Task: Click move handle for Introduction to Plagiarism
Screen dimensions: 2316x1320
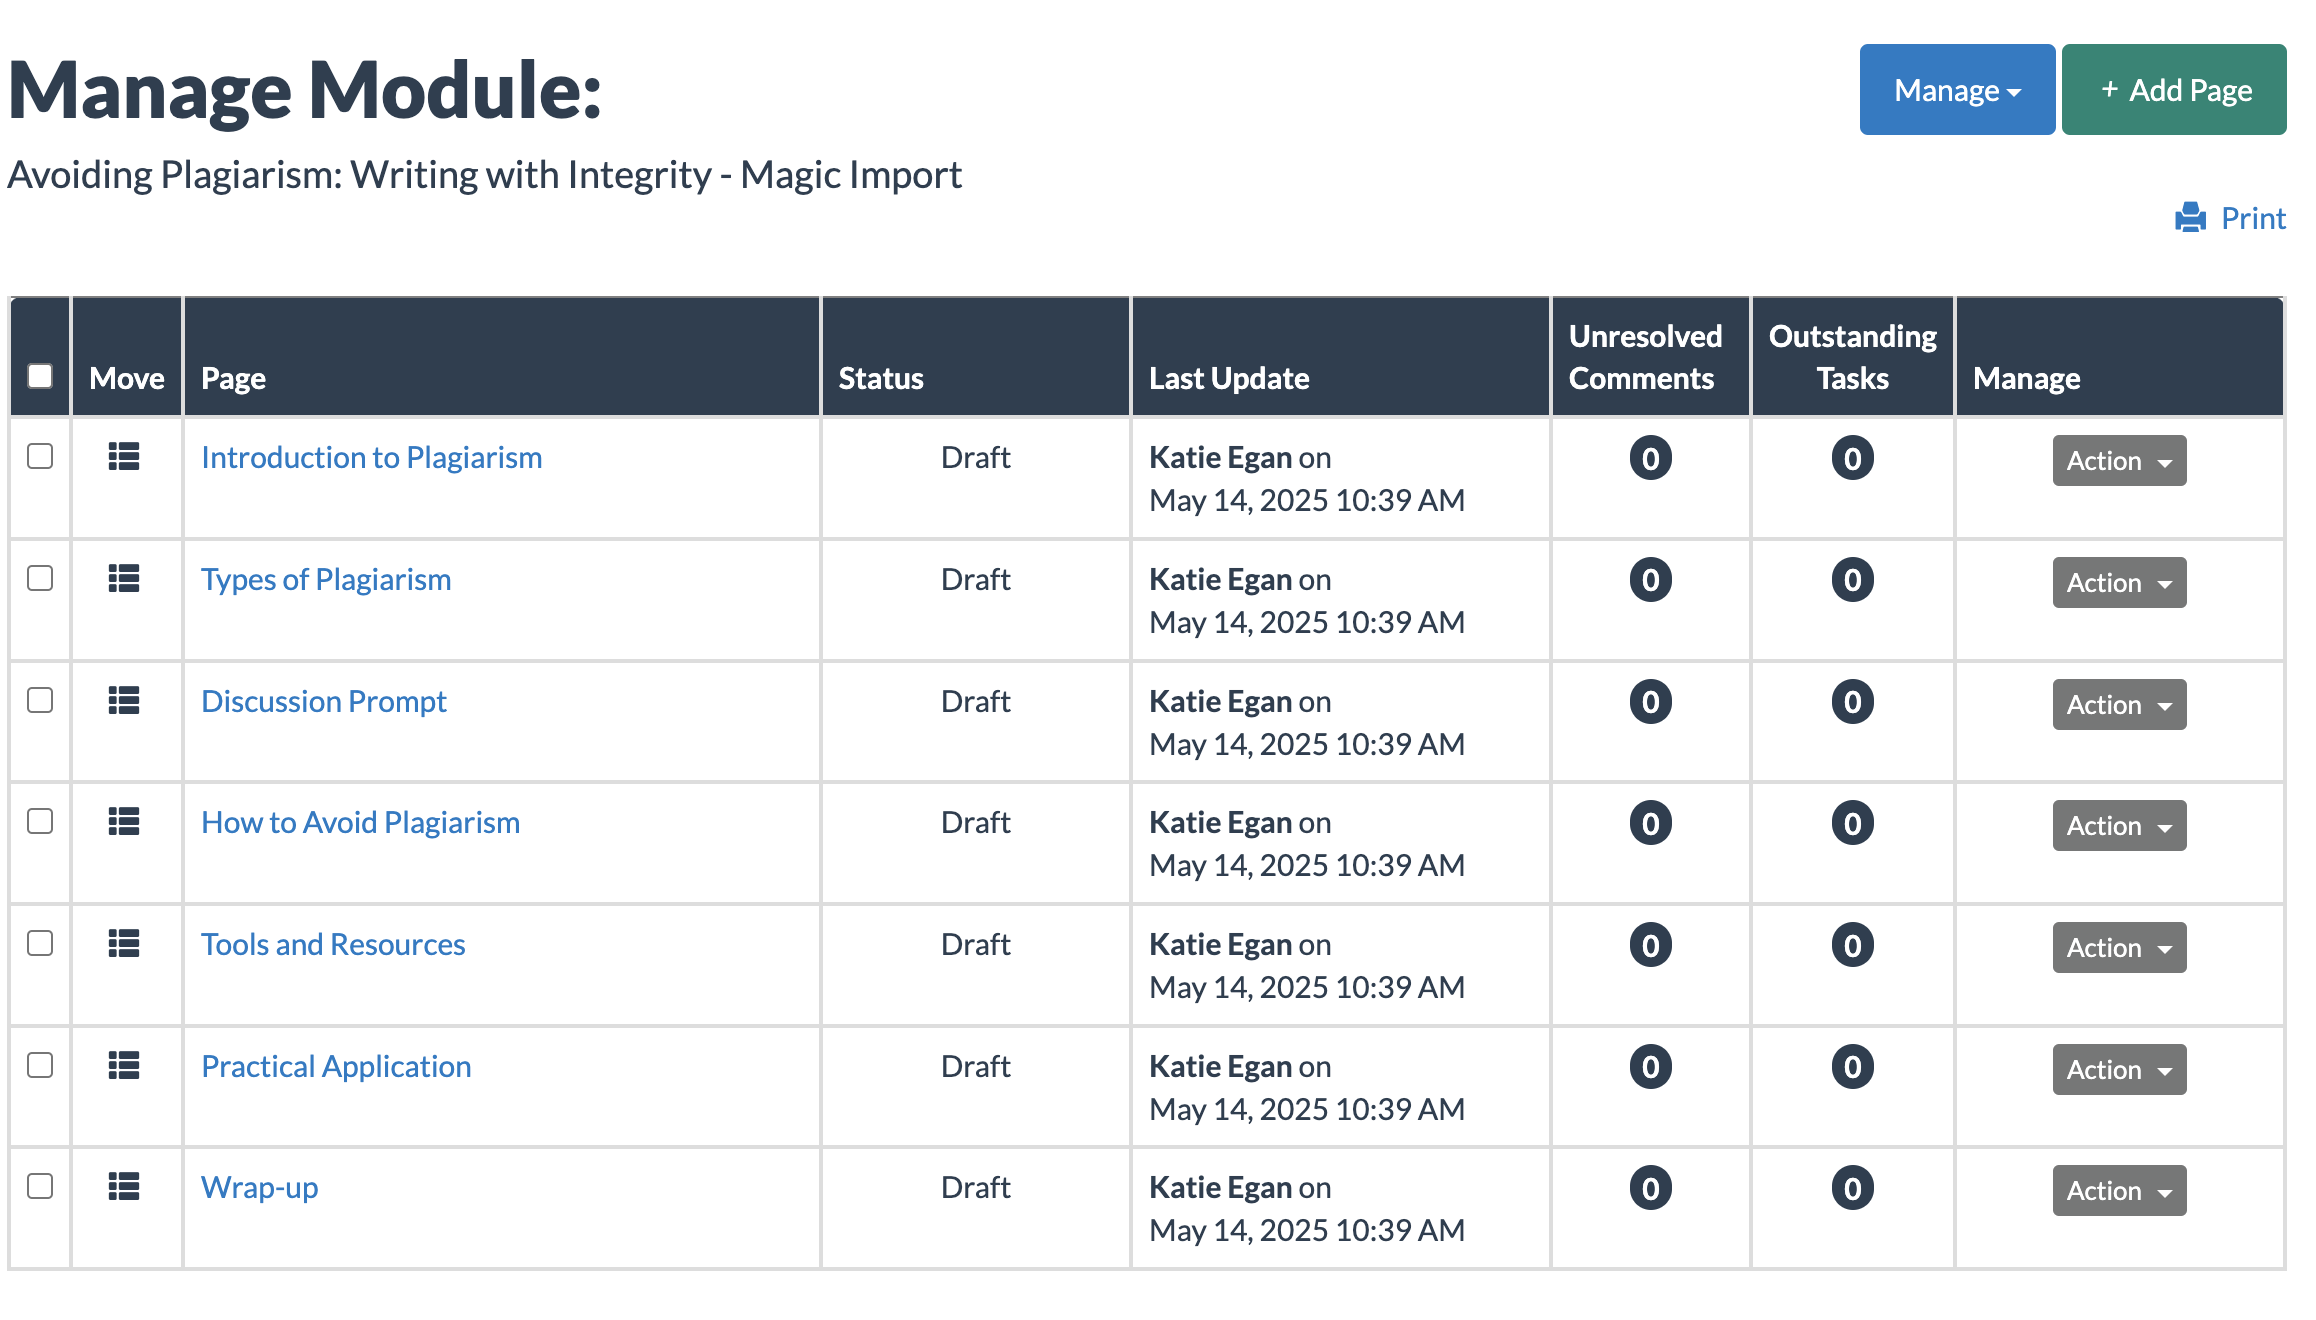Action: tap(124, 457)
